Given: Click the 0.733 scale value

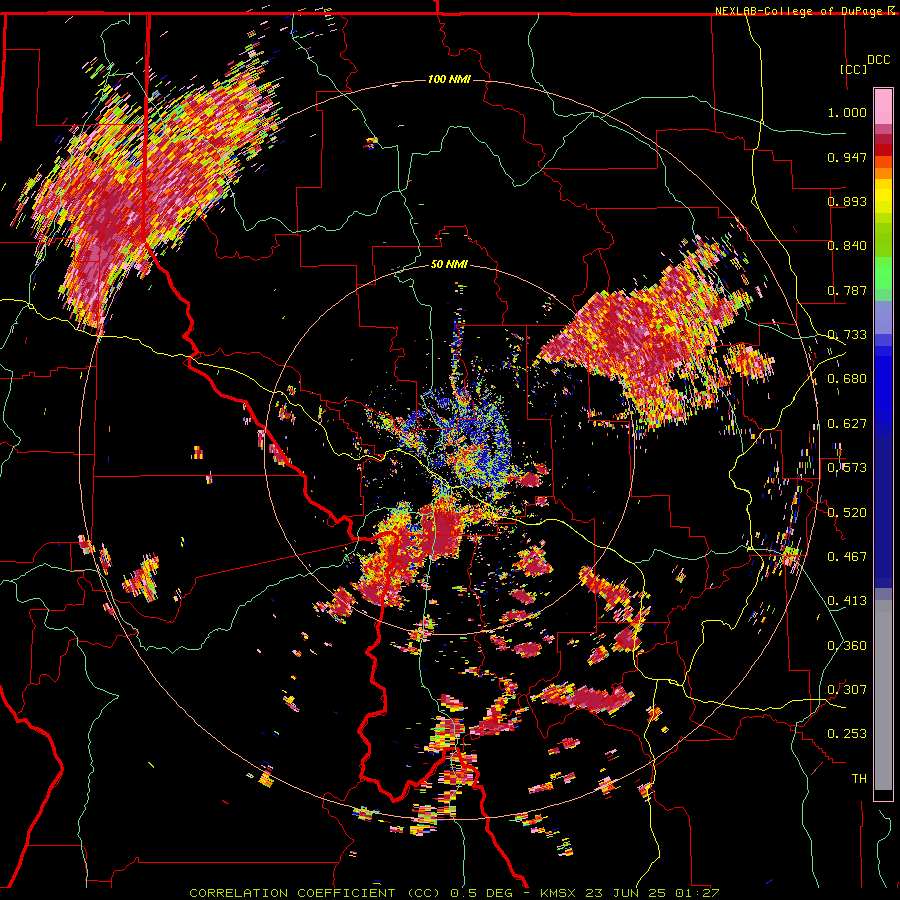Looking at the screenshot, I should pyautogui.click(x=847, y=335).
